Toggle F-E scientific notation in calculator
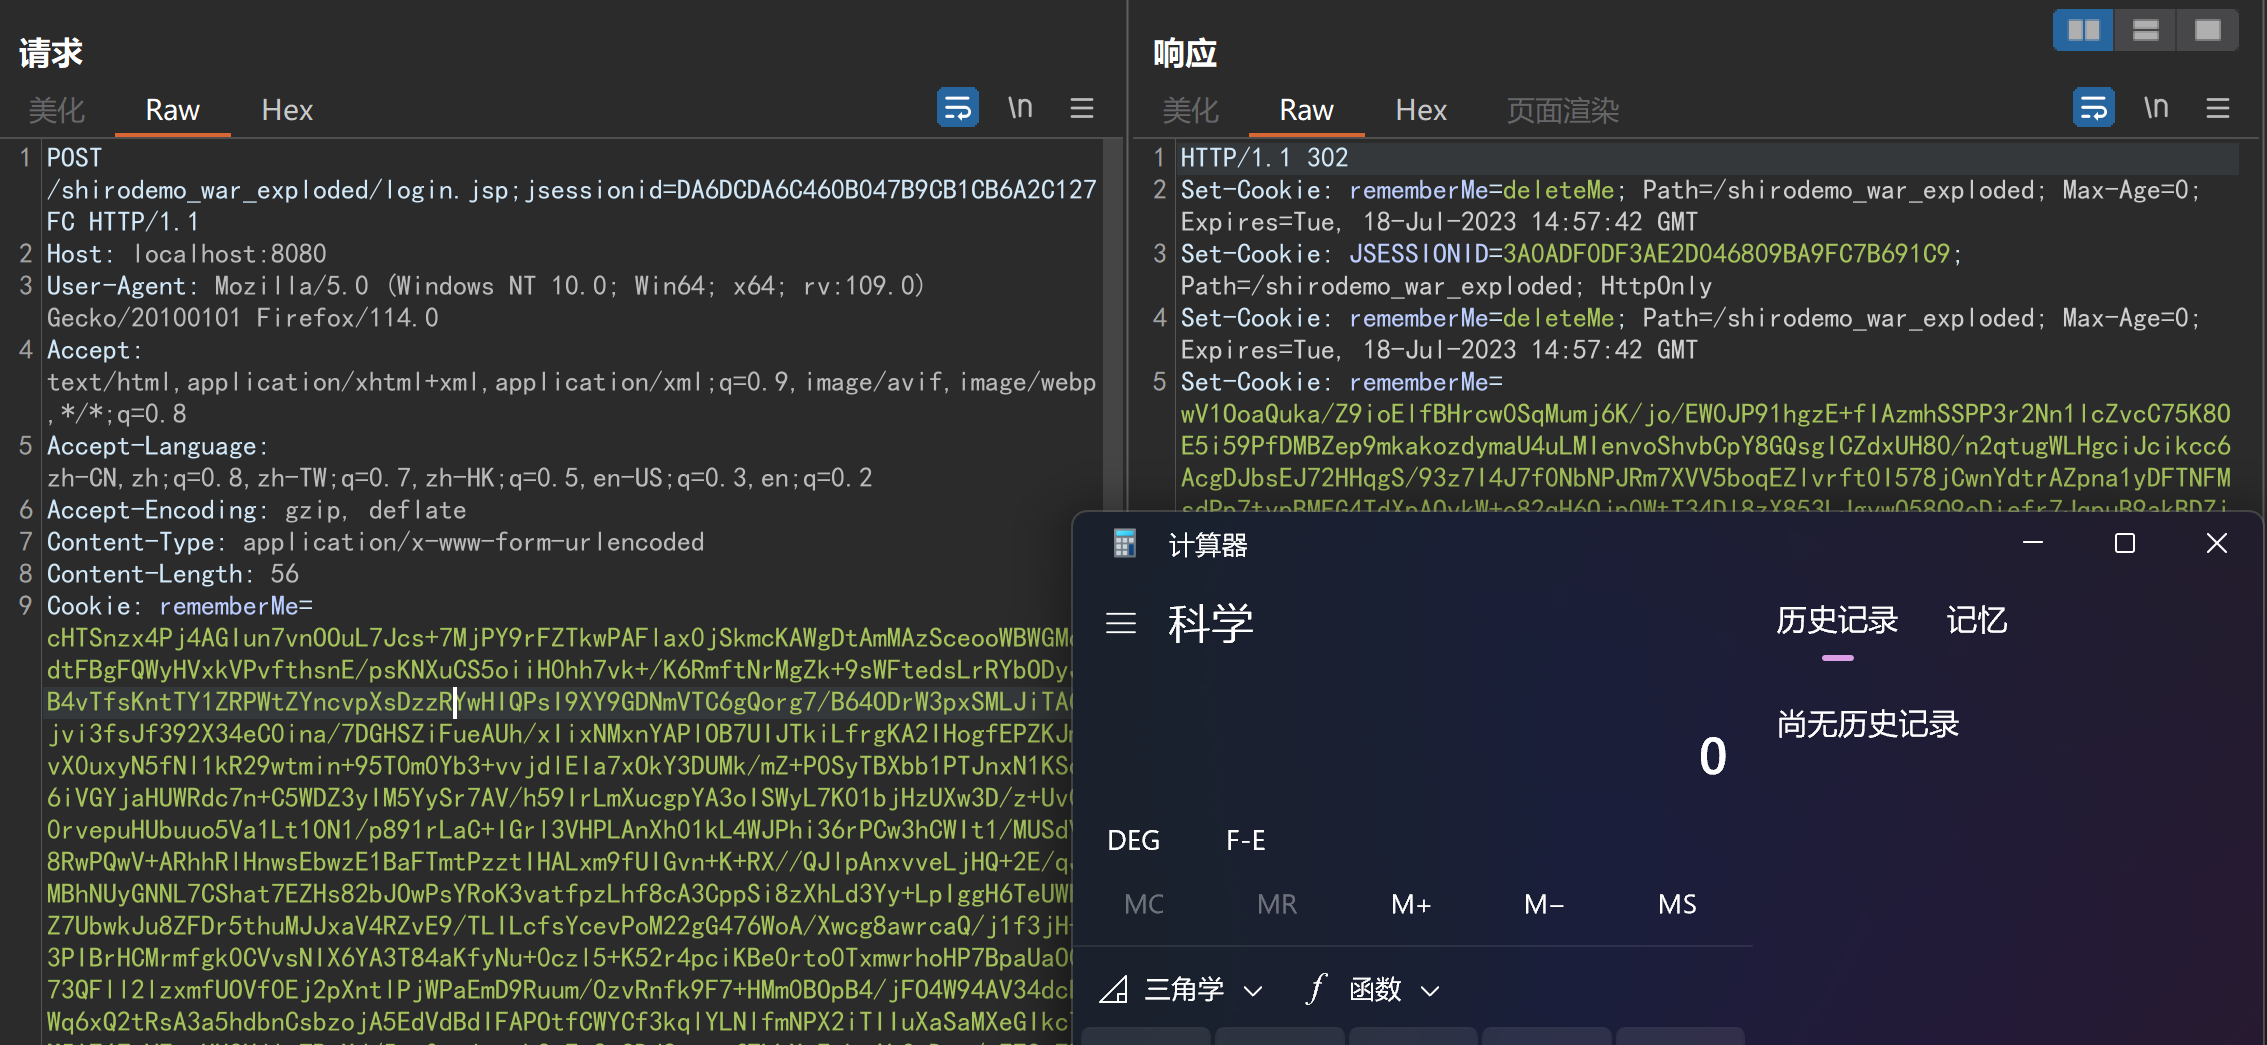The width and height of the screenshot is (2267, 1045). (x=1246, y=840)
